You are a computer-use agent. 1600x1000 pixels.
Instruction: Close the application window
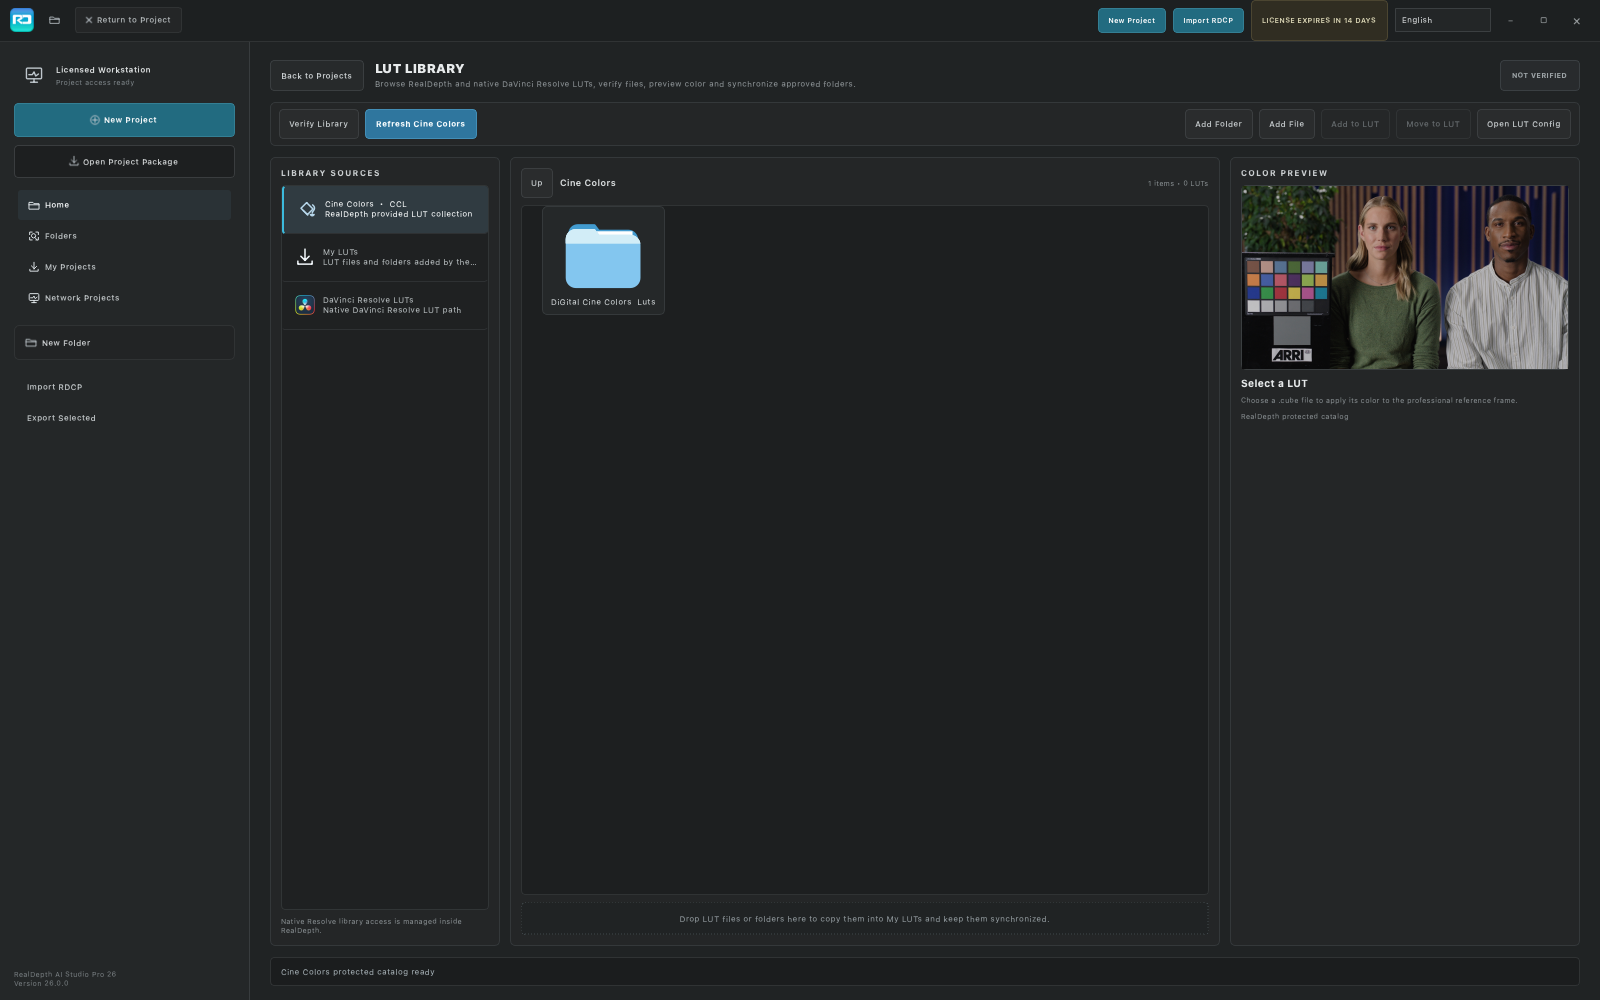[x=1577, y=20]
